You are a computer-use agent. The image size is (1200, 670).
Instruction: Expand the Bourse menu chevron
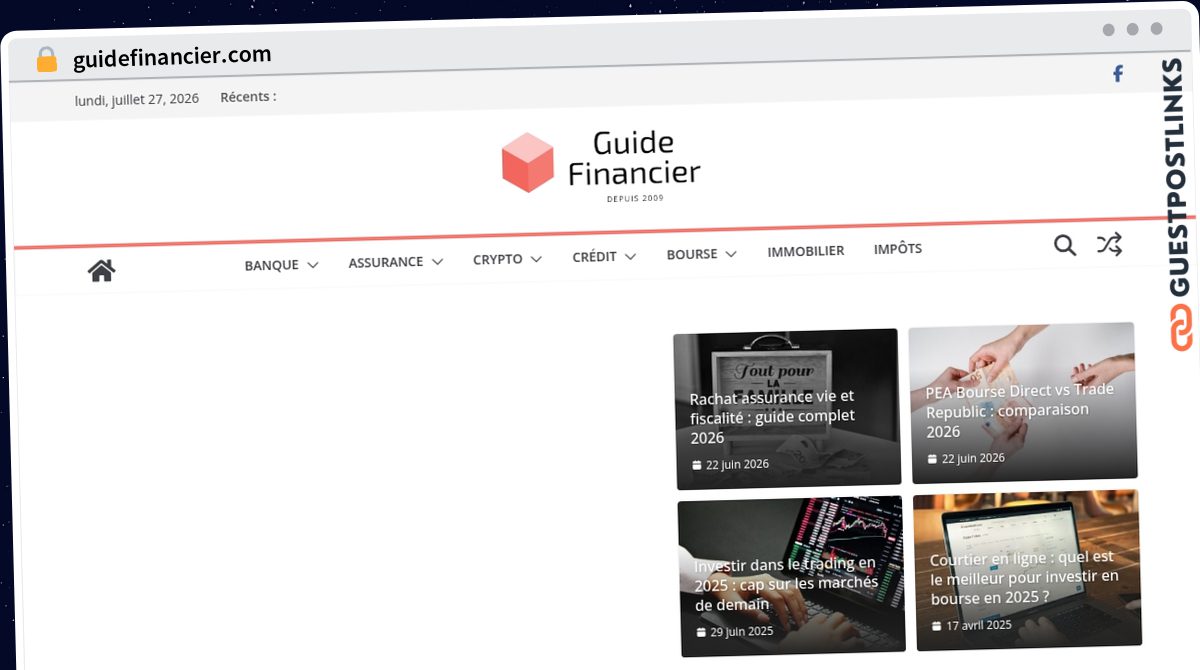tap(731, 254)
